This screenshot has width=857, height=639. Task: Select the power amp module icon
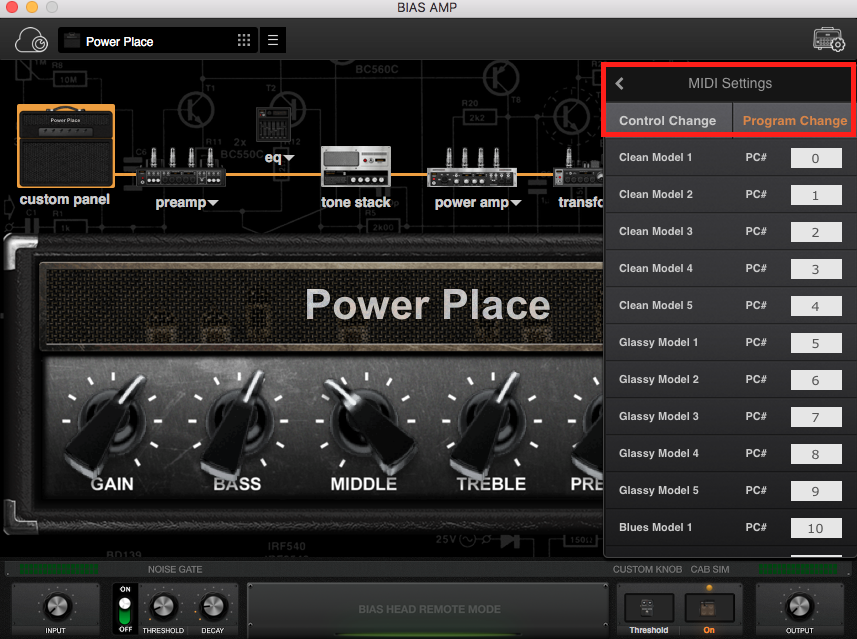pyautogui.click(x=472, y=168)
